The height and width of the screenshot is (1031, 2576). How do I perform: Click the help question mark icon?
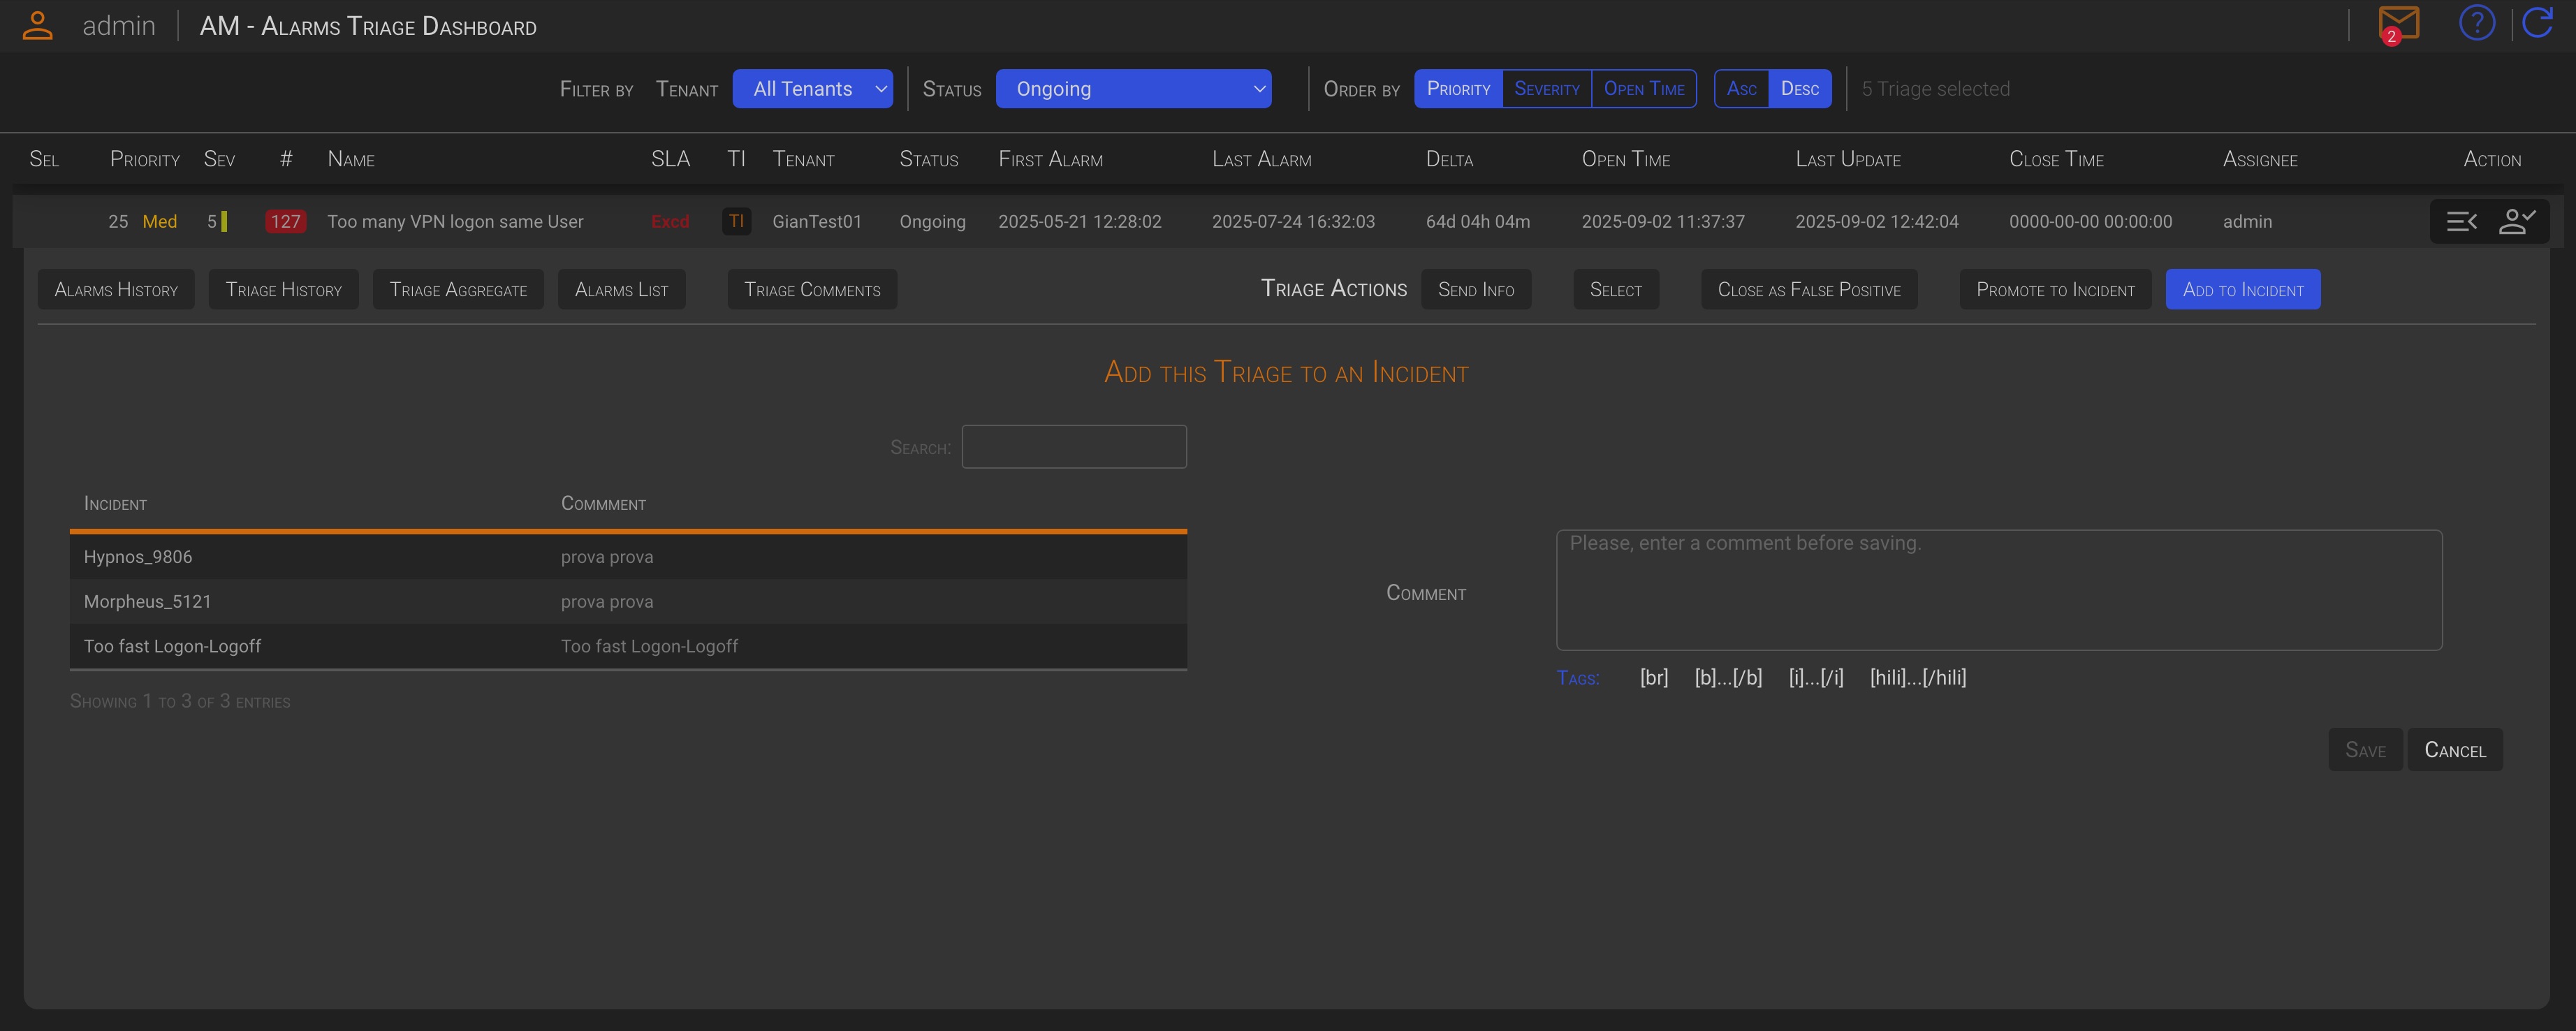[x=2476, y=23]
